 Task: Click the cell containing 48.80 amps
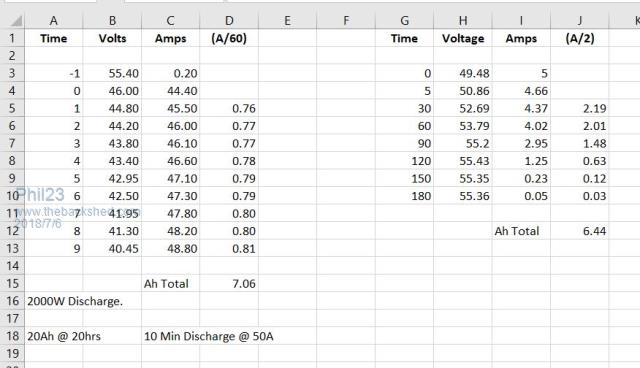[171, 248]
